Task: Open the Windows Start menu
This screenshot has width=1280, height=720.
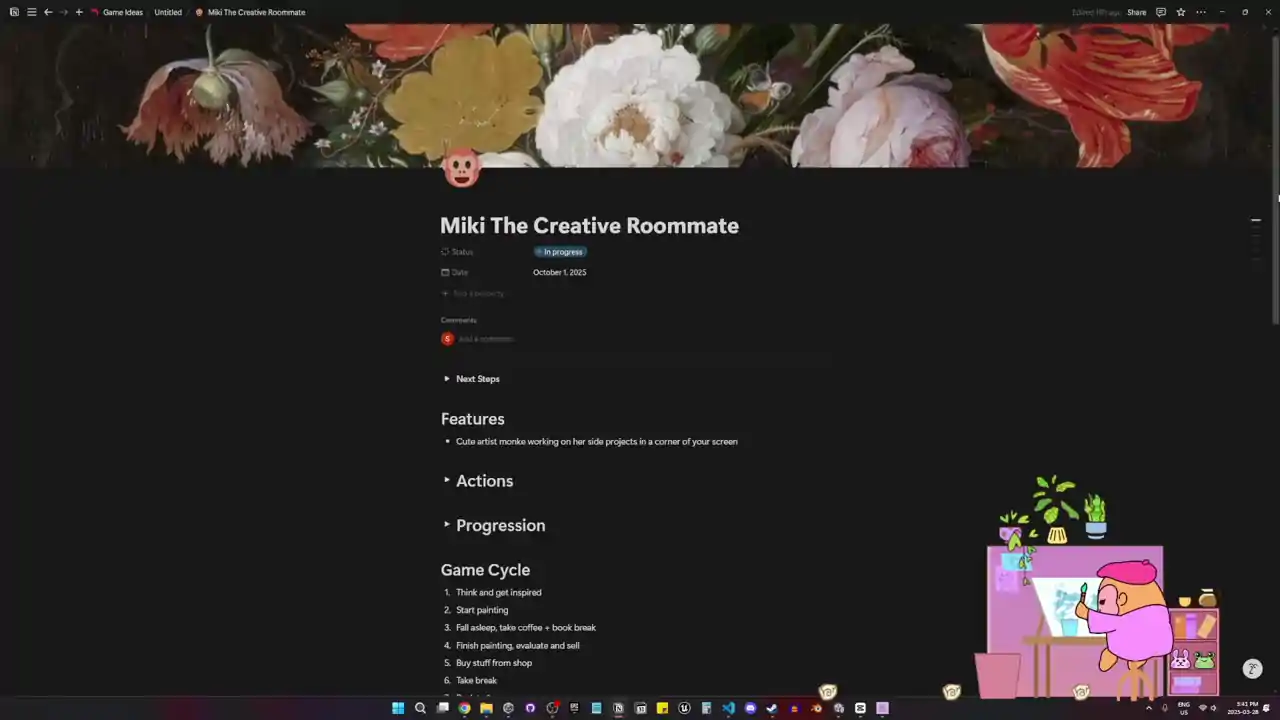Action: [398, 708]
